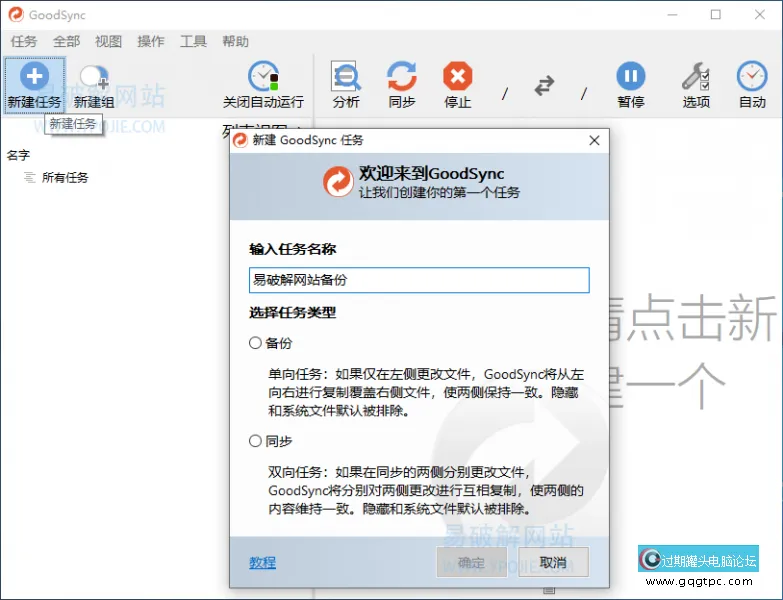Image resolution: width=783 pixels, height=600 pixels.
Task: Click the Pause (暂停) toolbar icon
Action: click(631, 76)
